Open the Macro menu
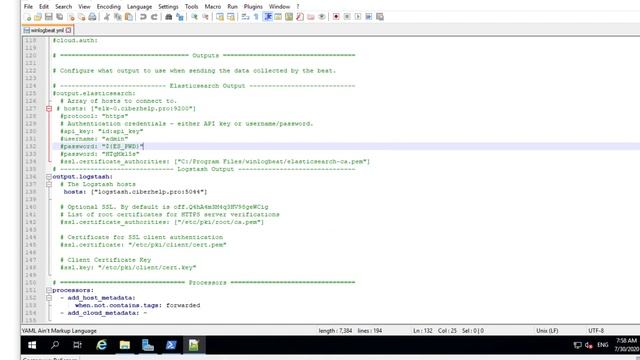The width and height of the screenshot is (640, 360). [x=213, y=7]
